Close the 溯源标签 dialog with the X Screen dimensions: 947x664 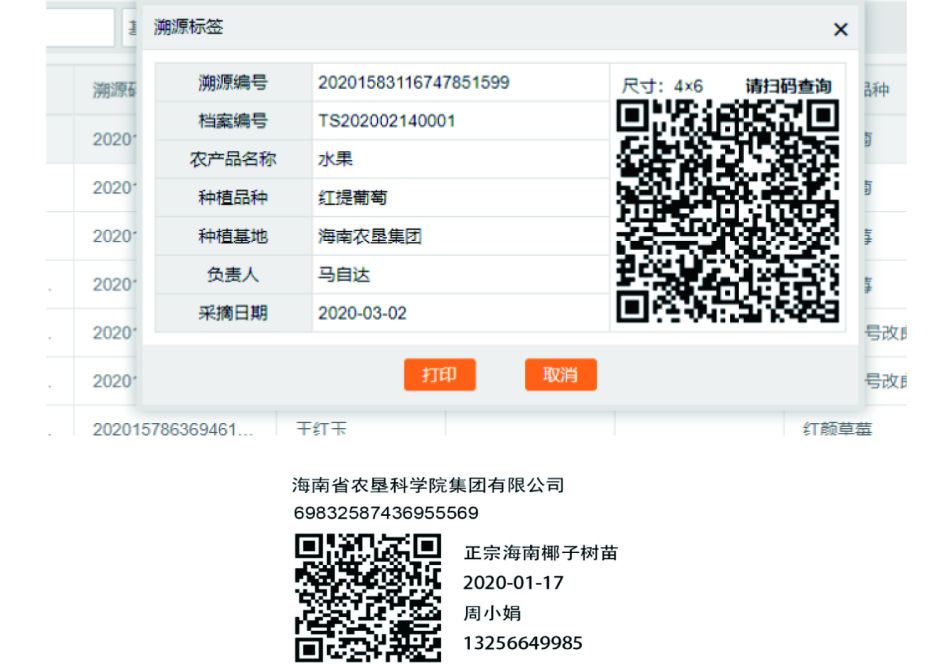click(840, 29)
